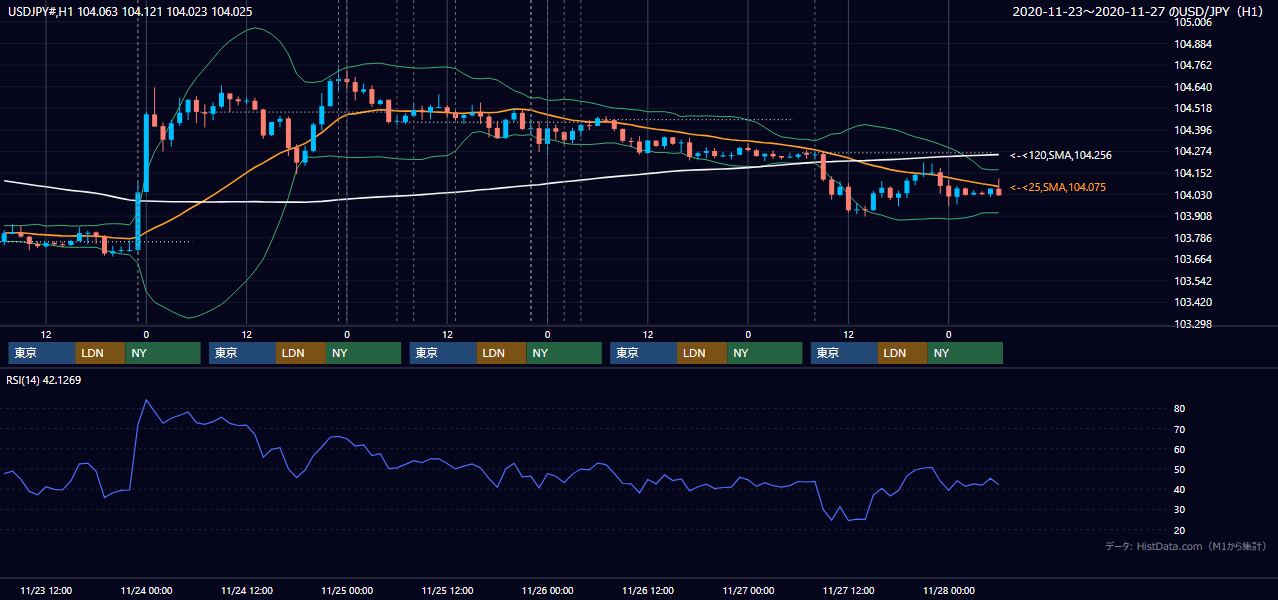1278x600 pixels.
Task: Click the rightmost 東京 session box
Action: click(844, 353)
